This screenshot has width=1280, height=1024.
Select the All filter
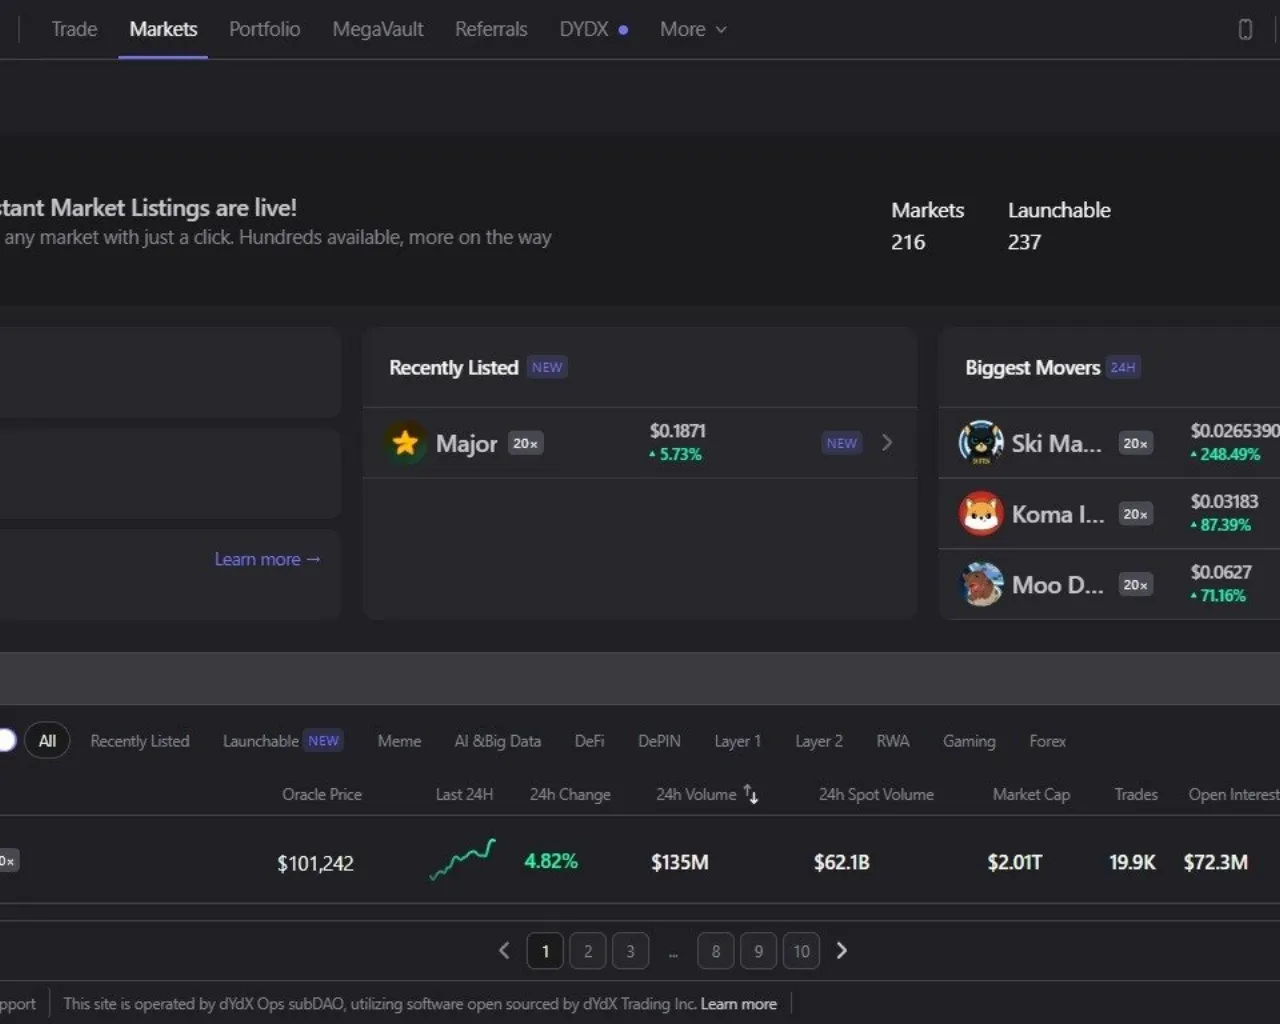click(x=47, y=740)
